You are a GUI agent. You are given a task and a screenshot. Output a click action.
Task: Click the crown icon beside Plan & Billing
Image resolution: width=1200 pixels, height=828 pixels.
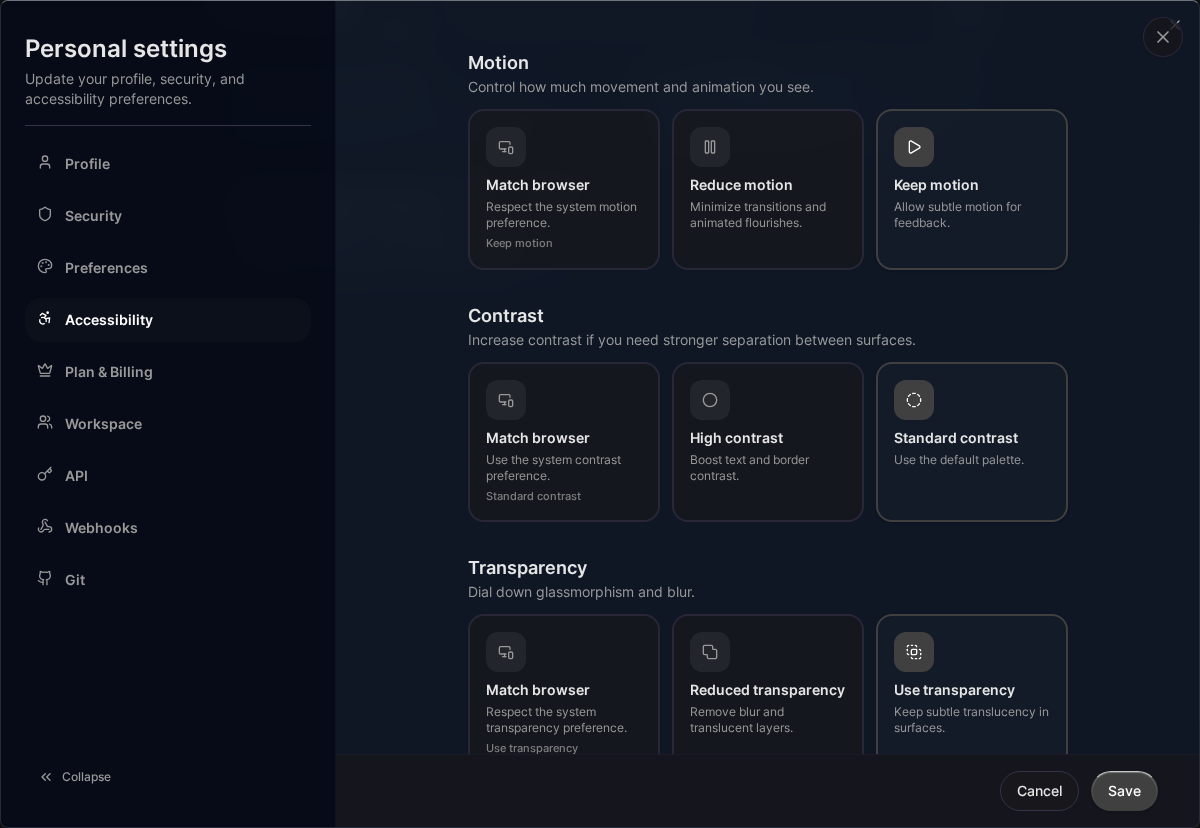coord(45,372)
